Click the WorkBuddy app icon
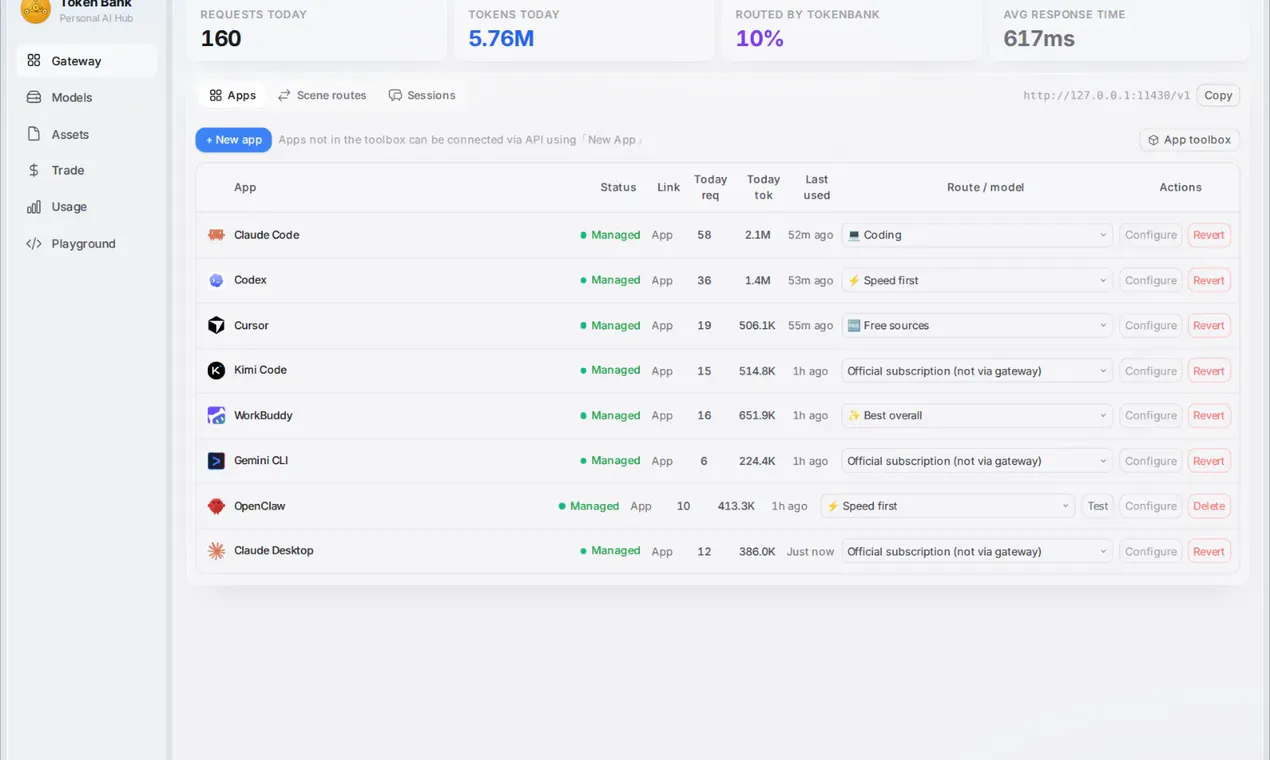The width and height of the screenshot is (1270, 760). point(216,415)
